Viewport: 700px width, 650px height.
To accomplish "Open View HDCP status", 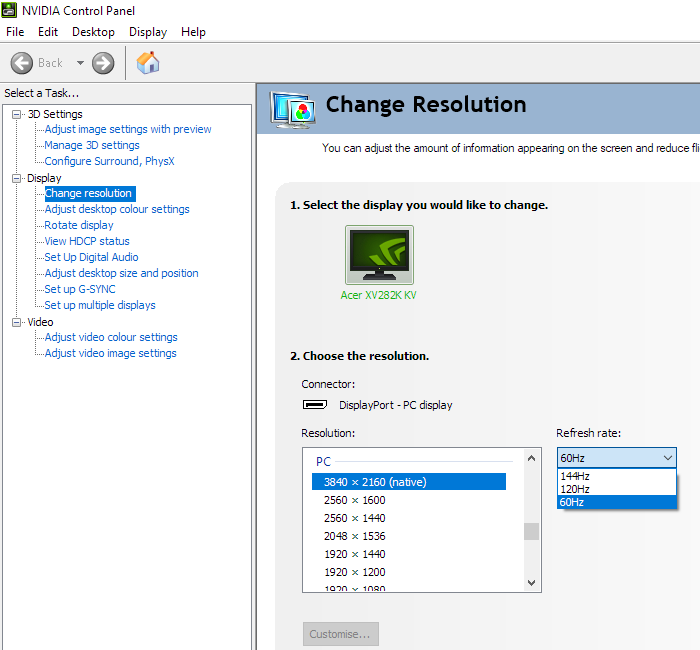I will click(87, 241).
